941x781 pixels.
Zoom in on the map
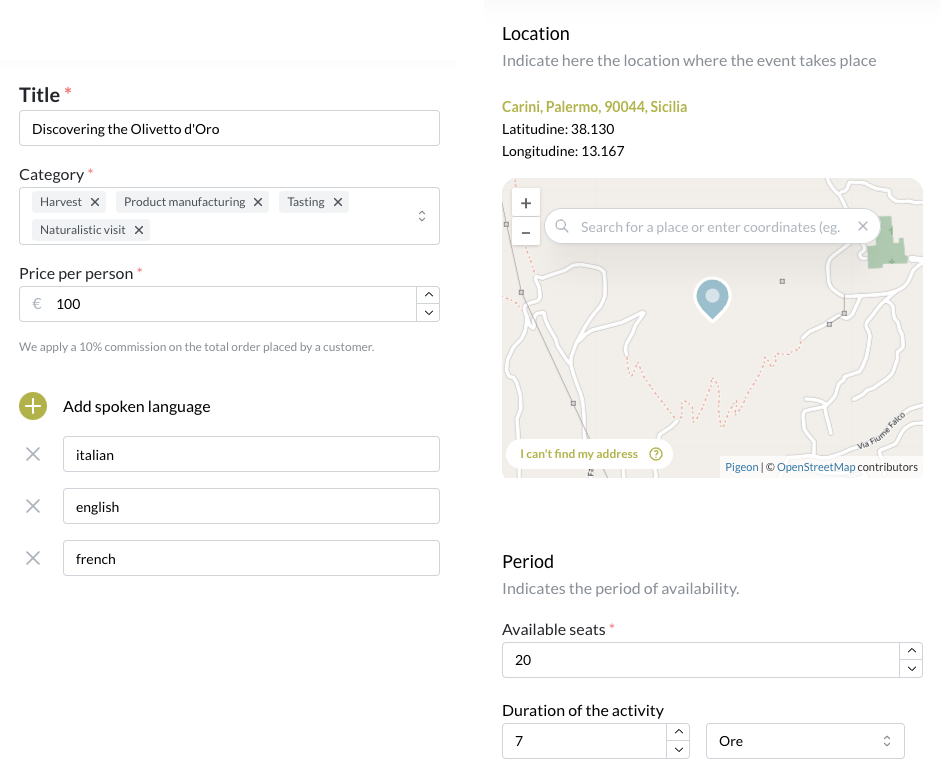[x=526, y=202]
